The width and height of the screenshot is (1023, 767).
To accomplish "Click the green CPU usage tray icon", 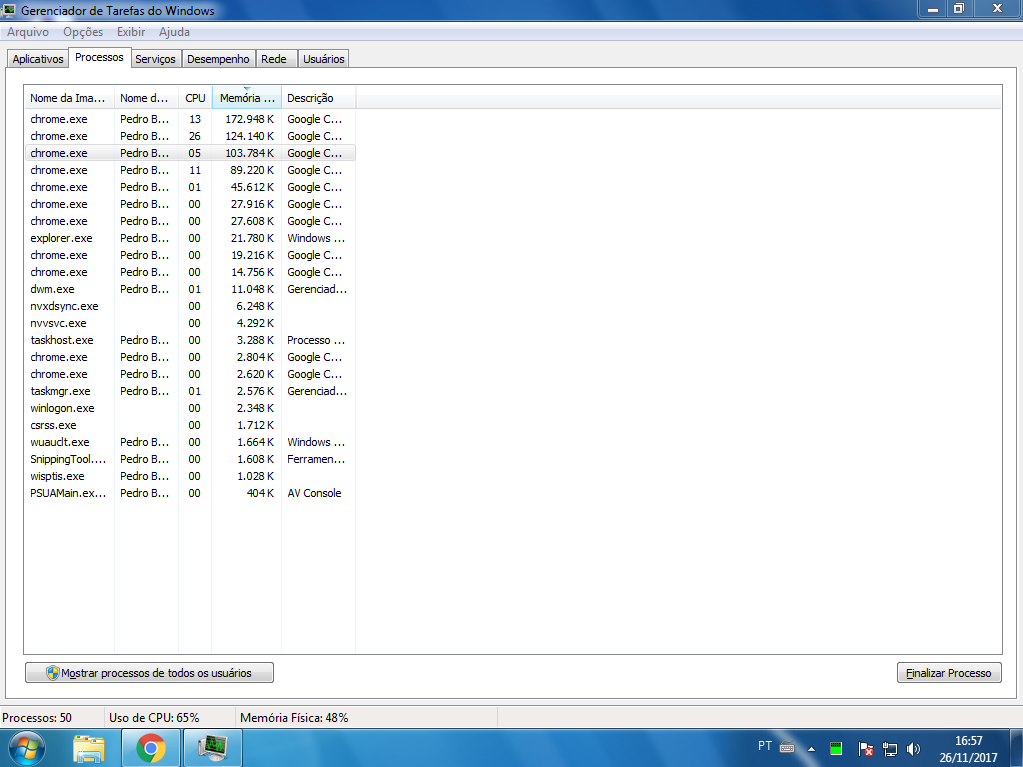I will [836, 748].
